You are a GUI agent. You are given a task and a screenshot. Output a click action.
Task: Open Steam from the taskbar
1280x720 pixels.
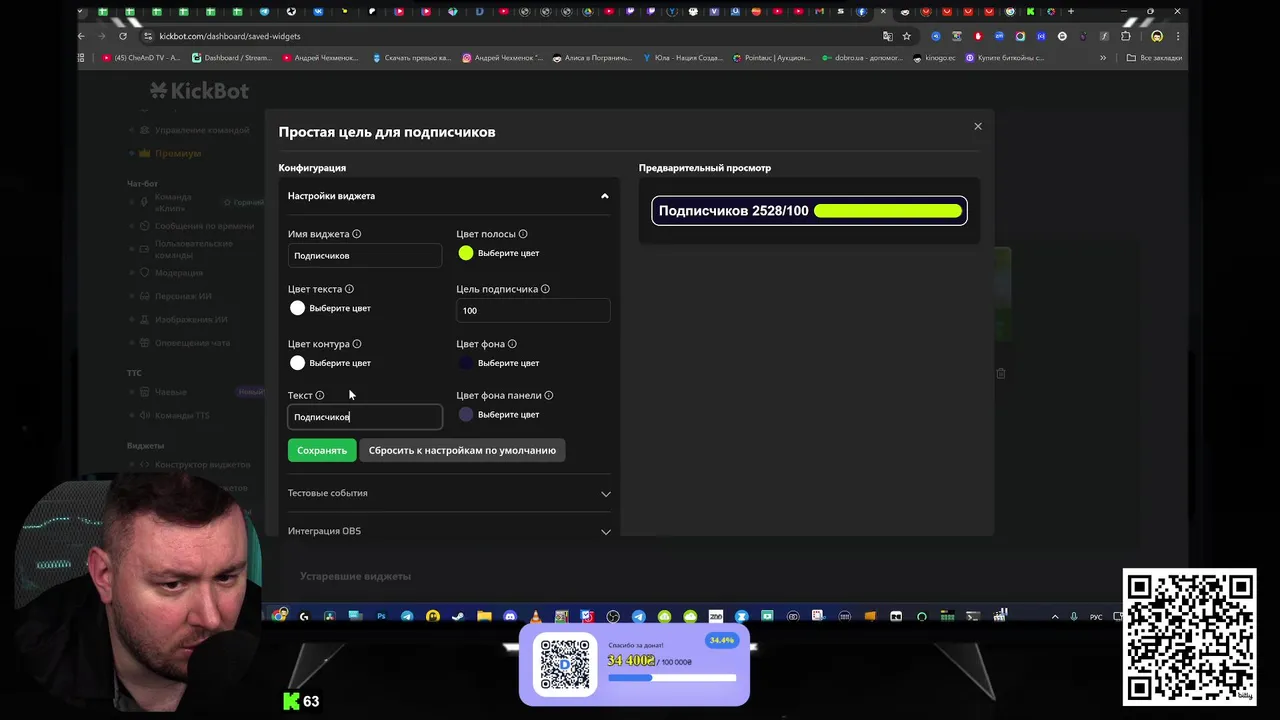click(x=458, y=616)
